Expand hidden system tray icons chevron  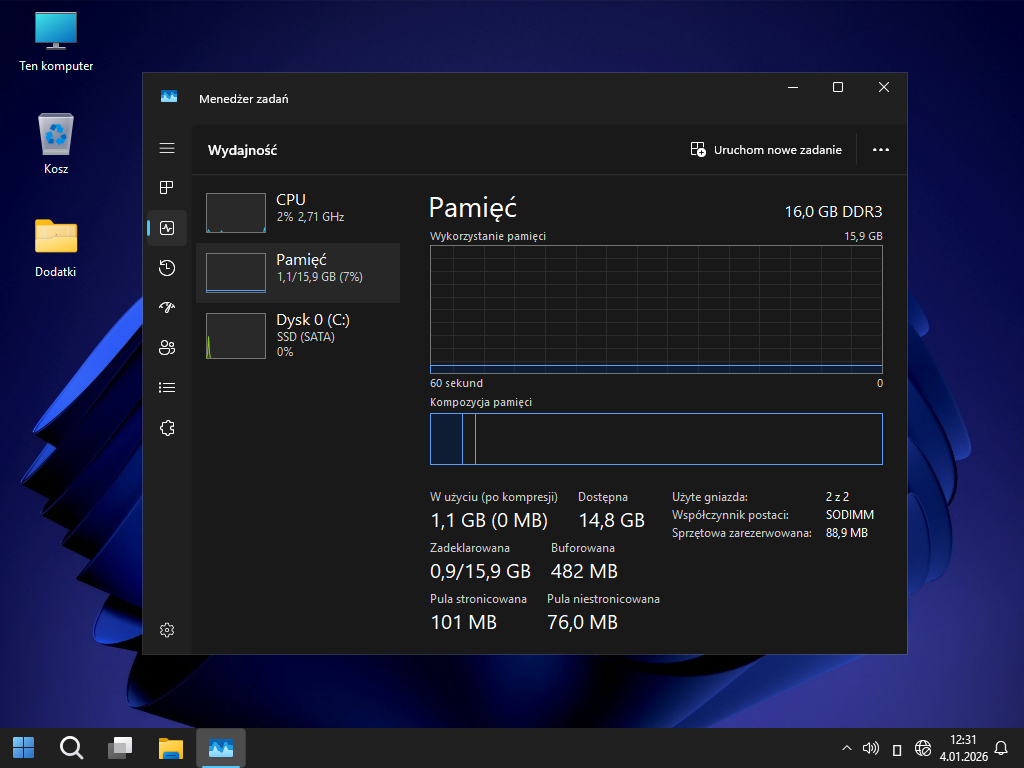[x=847, y=748]
